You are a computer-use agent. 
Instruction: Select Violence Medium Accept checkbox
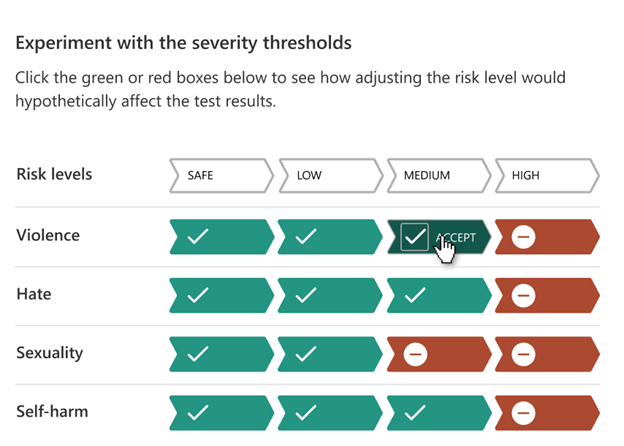pos(414,237)
